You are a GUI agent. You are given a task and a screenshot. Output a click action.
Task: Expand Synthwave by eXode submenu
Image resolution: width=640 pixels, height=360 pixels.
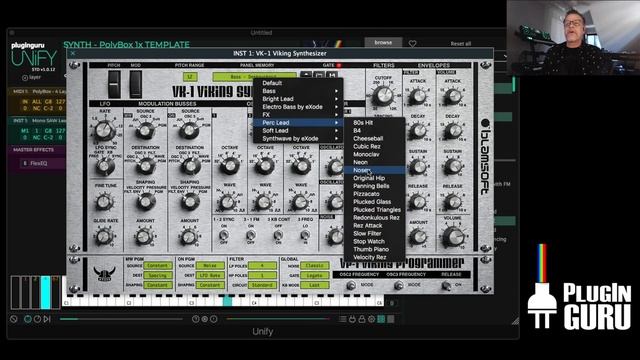click(x=298, y=139)
